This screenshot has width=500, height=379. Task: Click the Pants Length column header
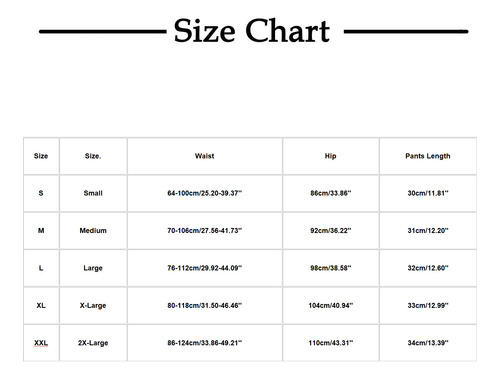click(428, 156)
